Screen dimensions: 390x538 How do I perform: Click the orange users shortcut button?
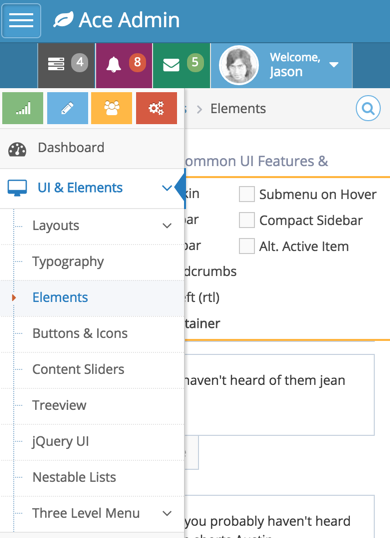point(111,108)
